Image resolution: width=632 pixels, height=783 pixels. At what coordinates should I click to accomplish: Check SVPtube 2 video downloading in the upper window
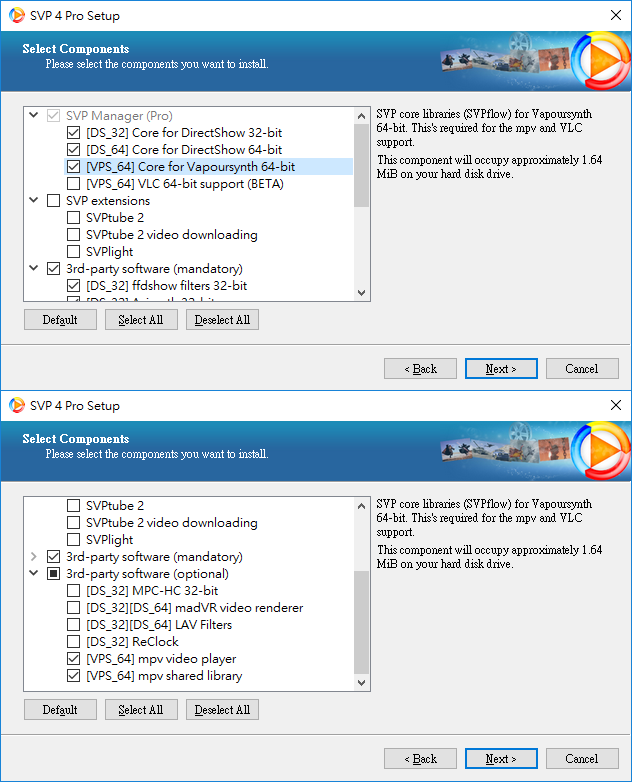(73, 235)
